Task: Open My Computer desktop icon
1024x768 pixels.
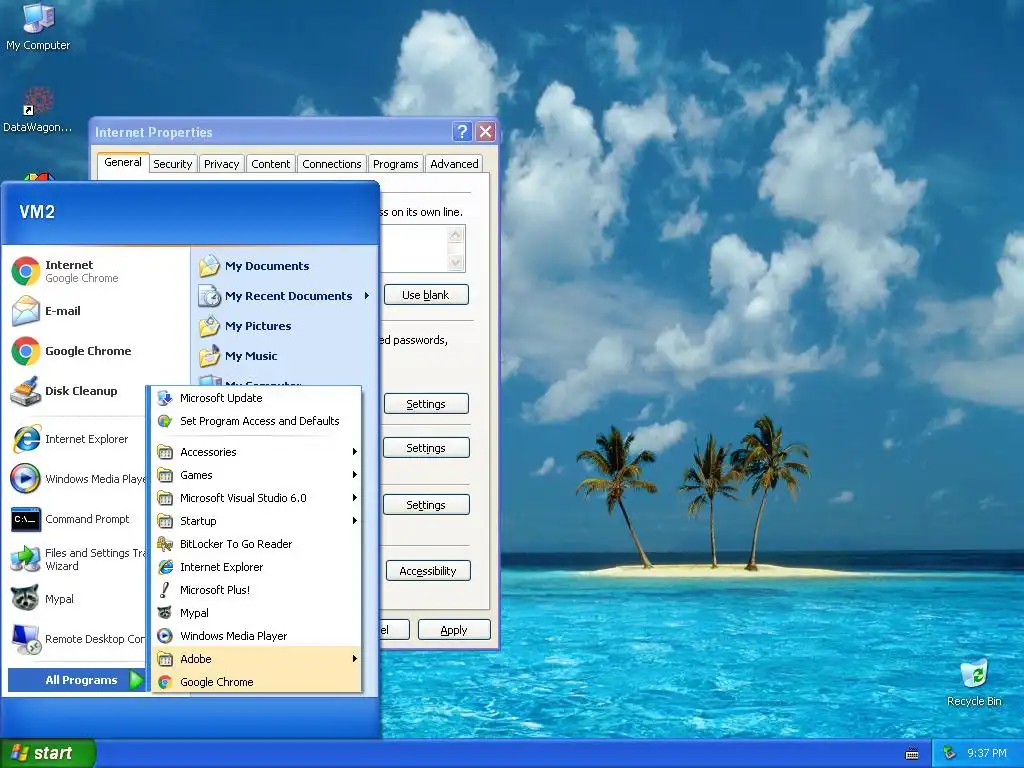Action: pyautogui.click(x=38, y=26)
